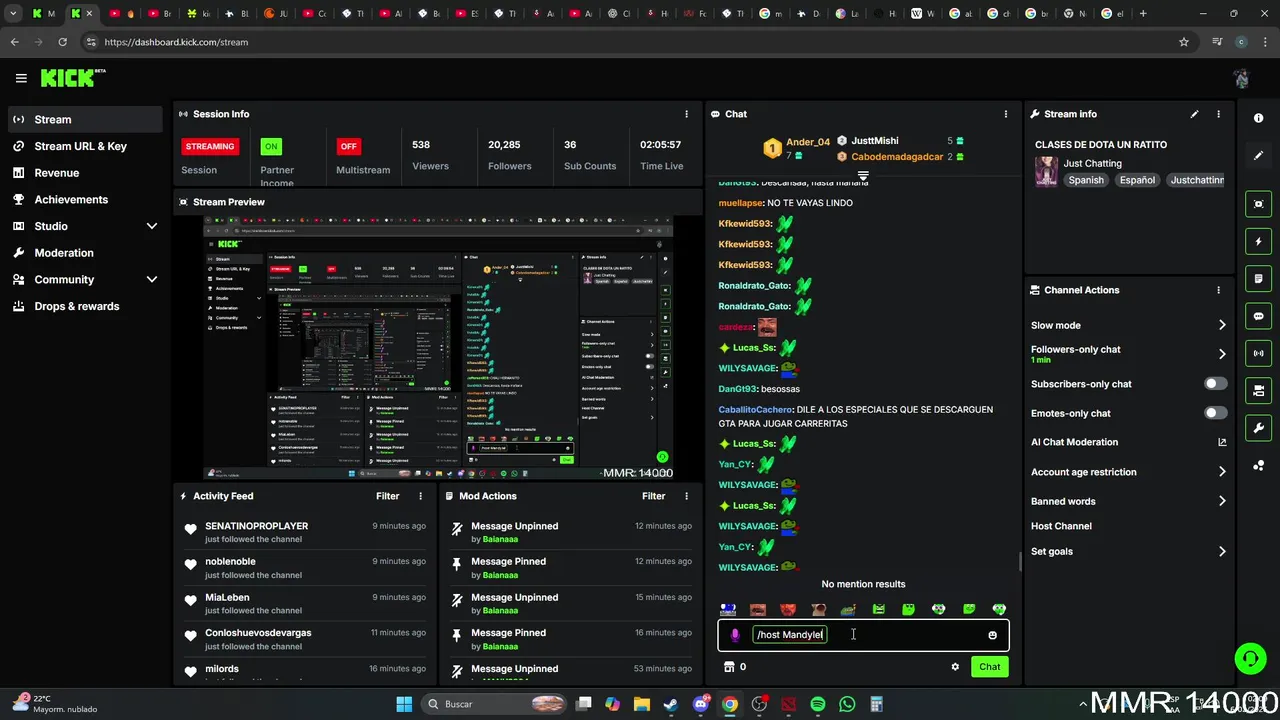Open Stream info panel options menu
The height and width of the screenshot is (720, 1280).
[1218, 114]
